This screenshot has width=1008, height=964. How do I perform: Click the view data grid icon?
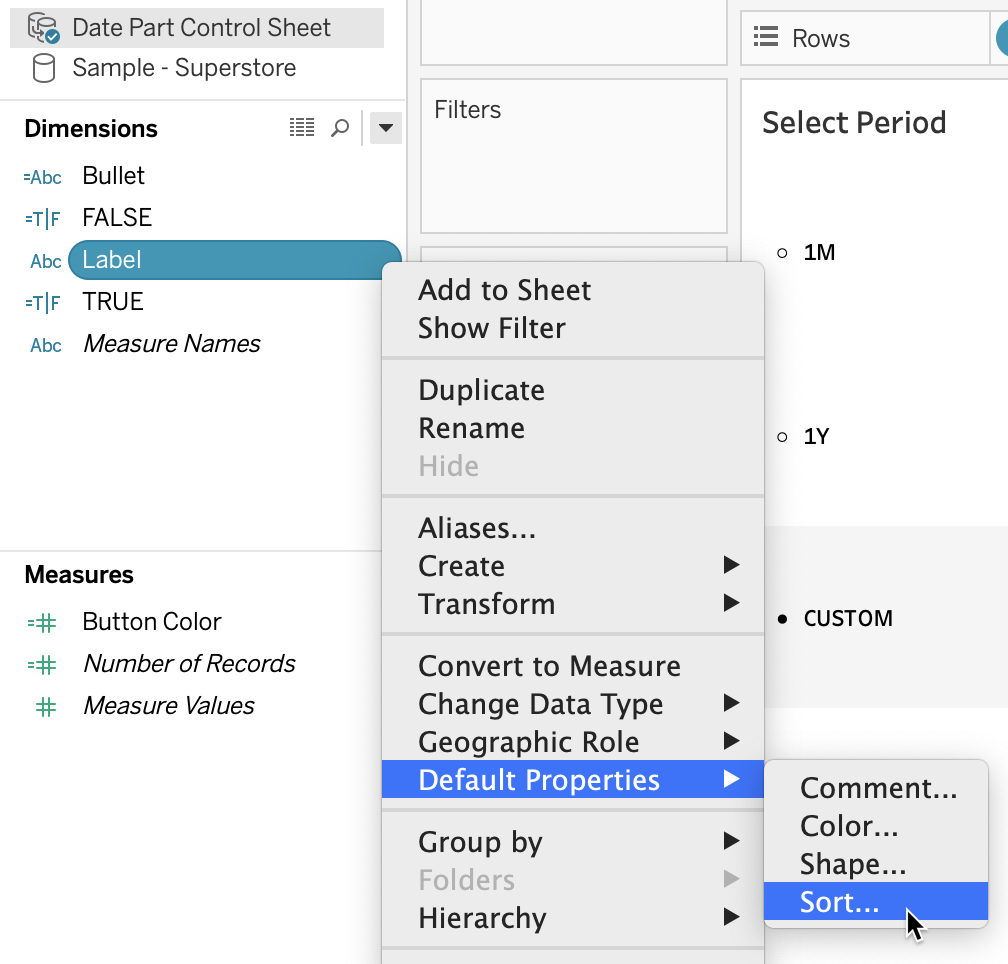(x=301, y=128)
